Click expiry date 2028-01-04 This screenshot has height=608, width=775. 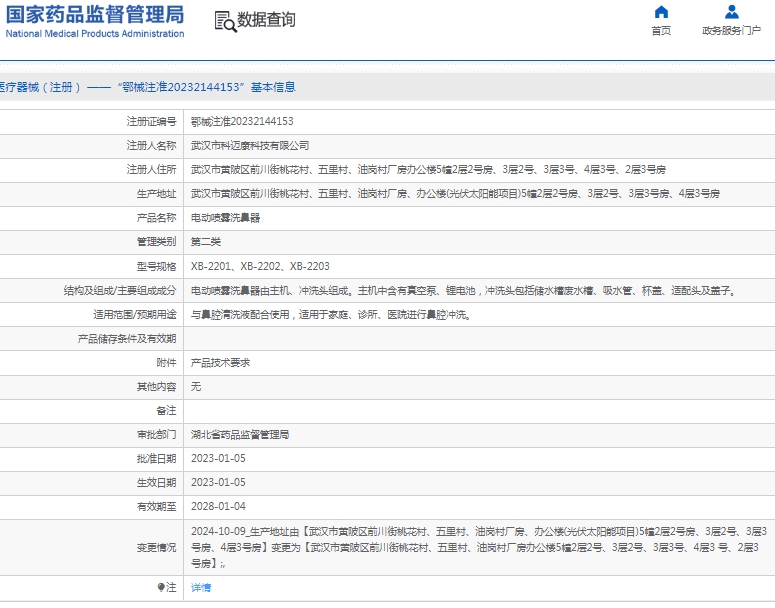tap(218, 506)
